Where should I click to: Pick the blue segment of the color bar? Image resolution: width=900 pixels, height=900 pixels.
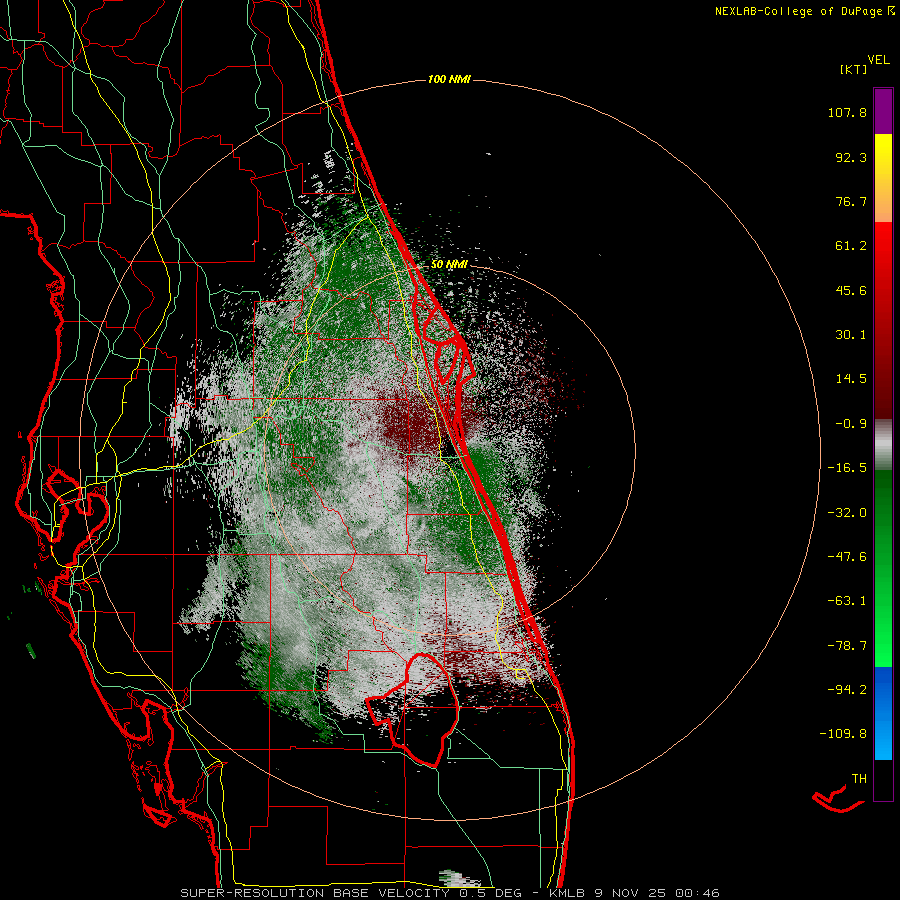[x=883, y=713]
